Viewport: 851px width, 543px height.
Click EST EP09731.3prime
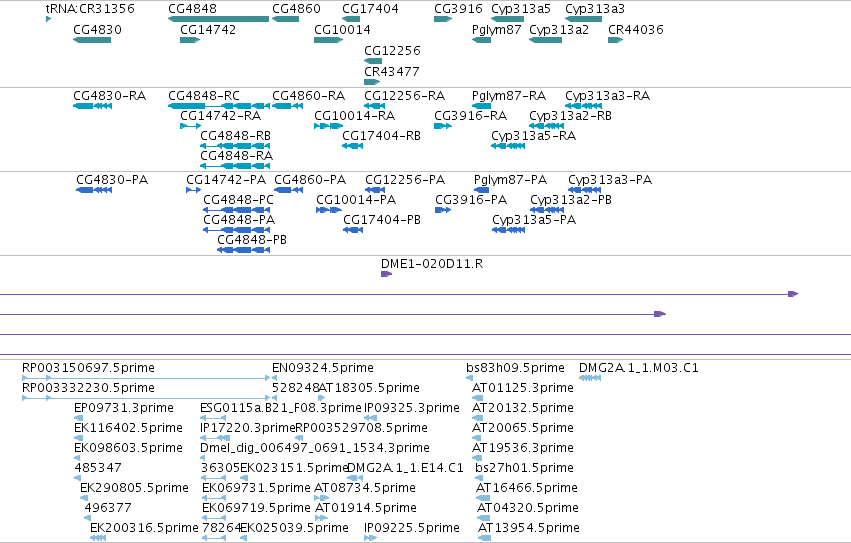click(124, 408)
